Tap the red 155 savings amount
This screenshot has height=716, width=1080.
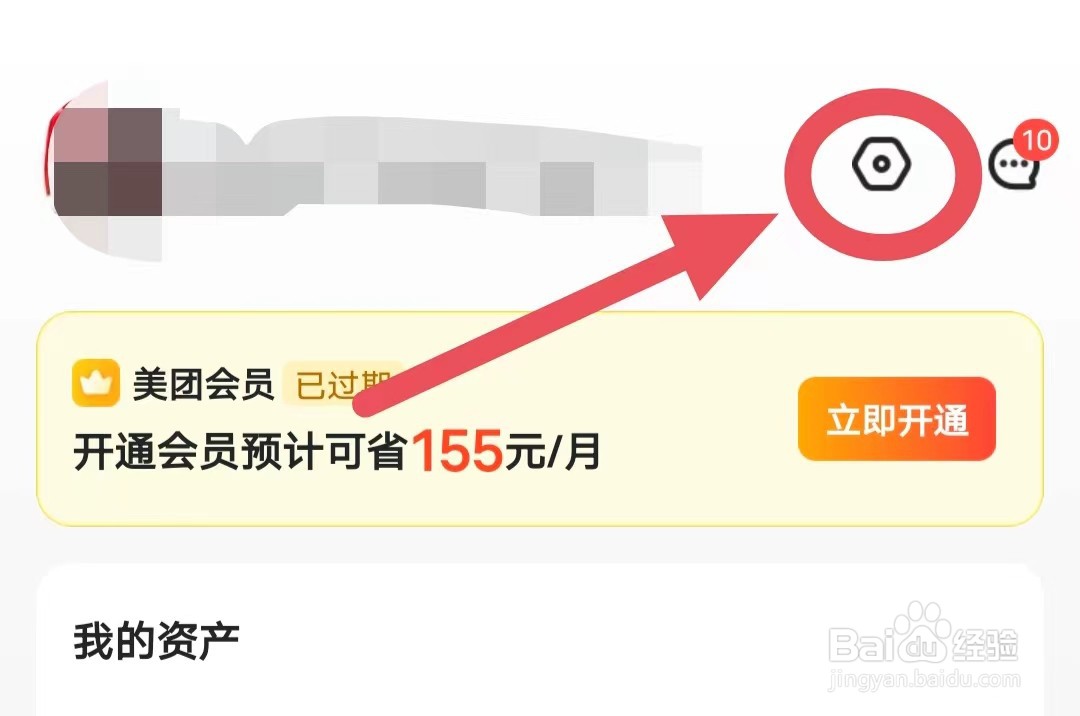tap(457, 451)
